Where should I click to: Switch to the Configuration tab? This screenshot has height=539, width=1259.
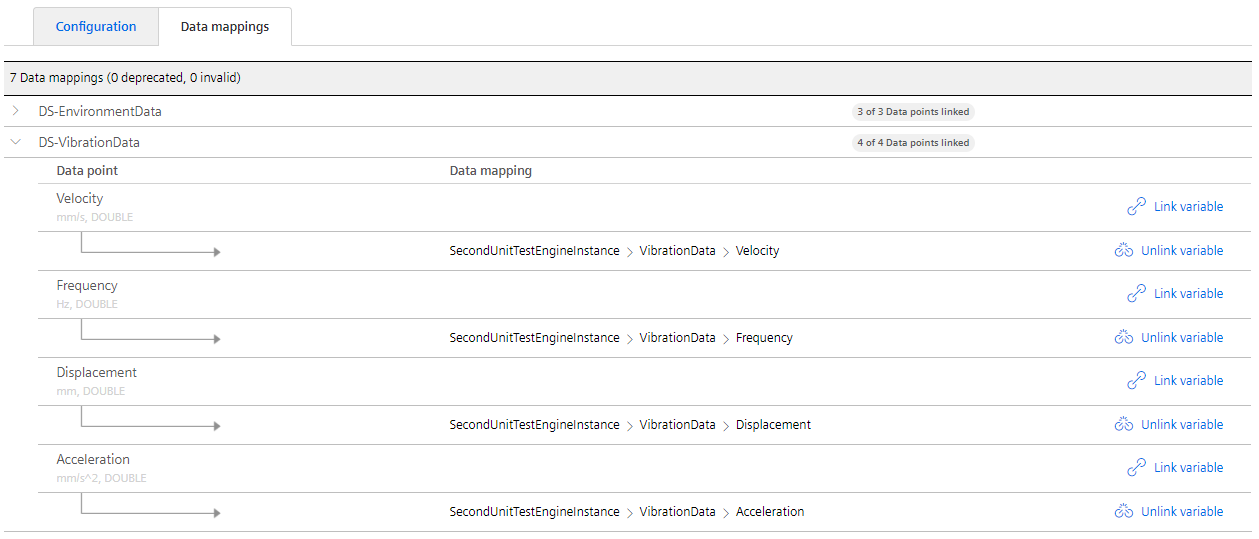96,27
